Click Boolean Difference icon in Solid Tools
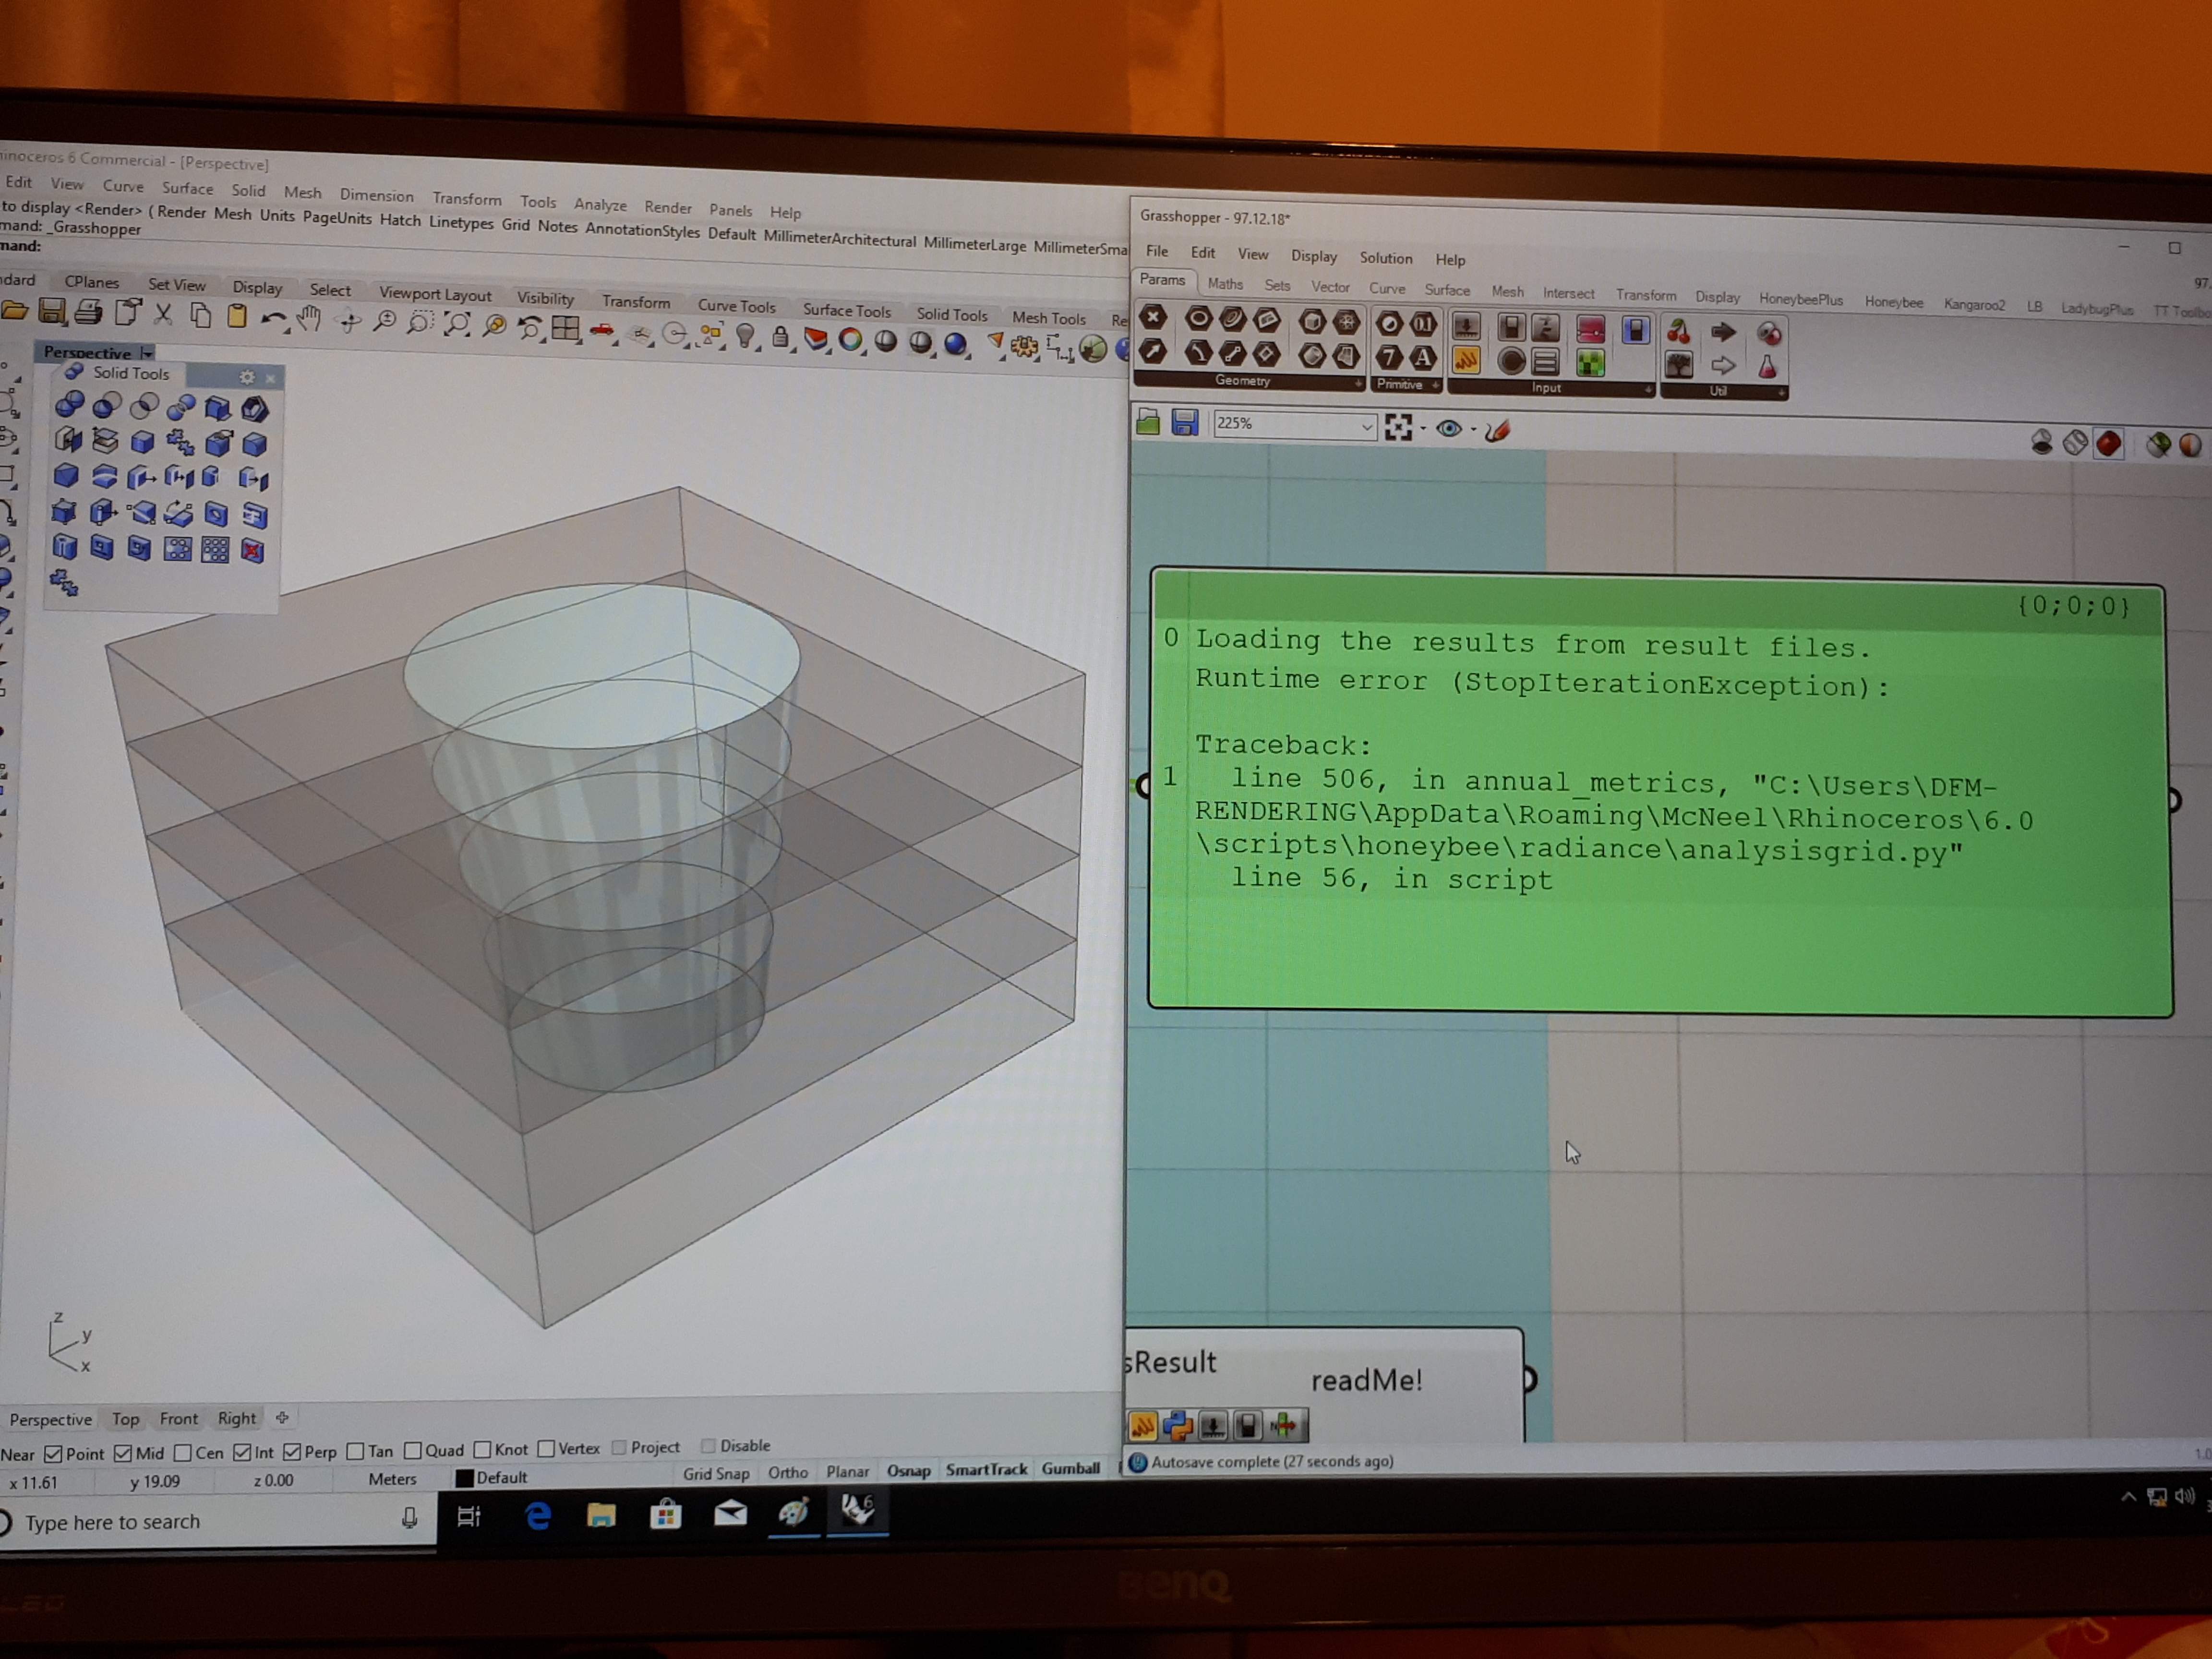The image size is (2212, 1659). pos(107,406)
